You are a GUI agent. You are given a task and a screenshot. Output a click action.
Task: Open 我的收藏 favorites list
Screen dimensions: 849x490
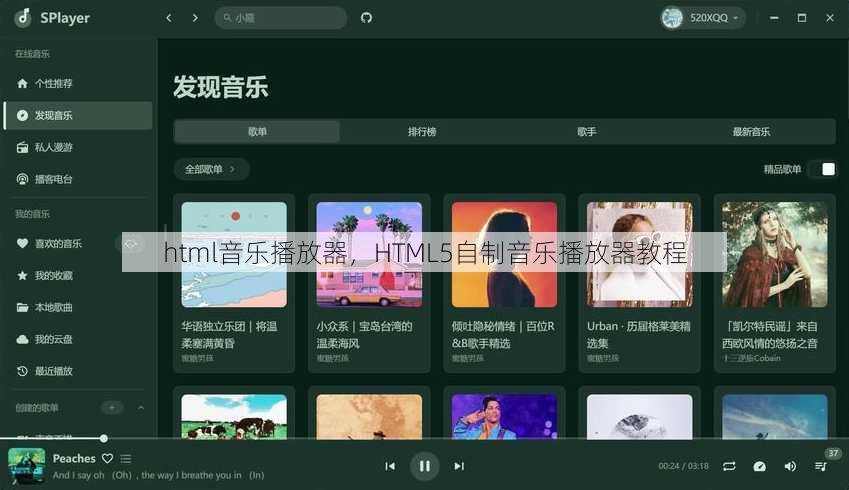(77, 276)
